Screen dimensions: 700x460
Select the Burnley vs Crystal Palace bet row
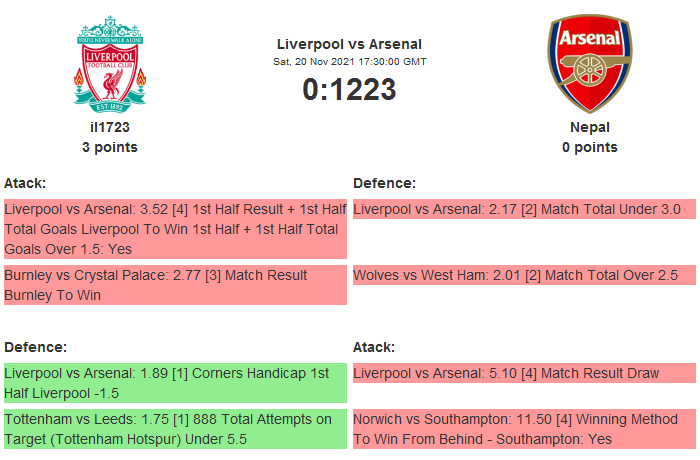[175, 284]
